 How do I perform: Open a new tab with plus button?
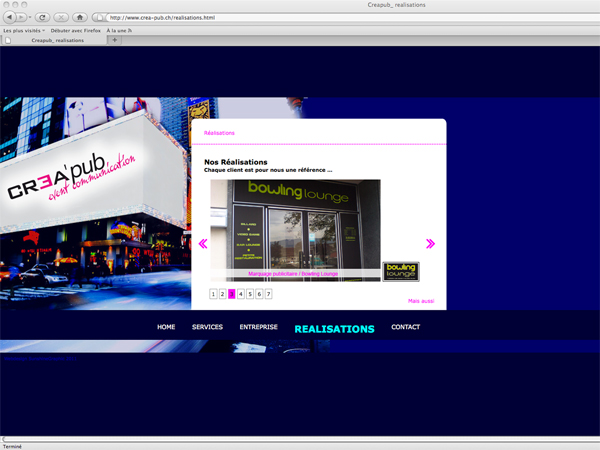tap(114, 40)
